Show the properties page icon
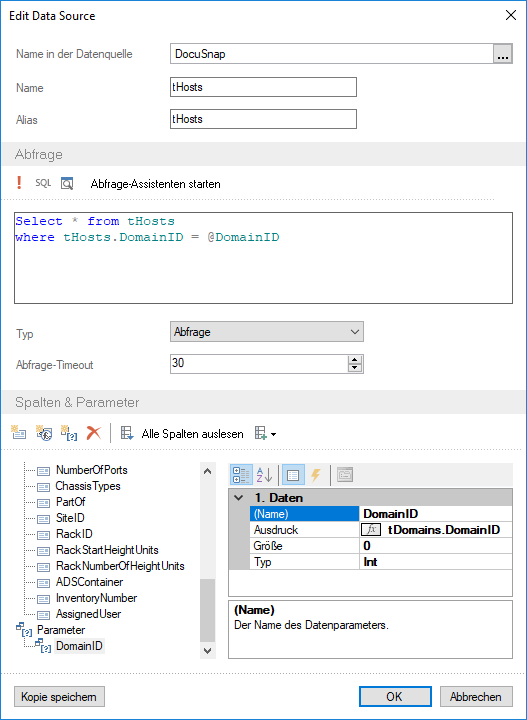This screenshot has height=720, width=527. point(293,475)
